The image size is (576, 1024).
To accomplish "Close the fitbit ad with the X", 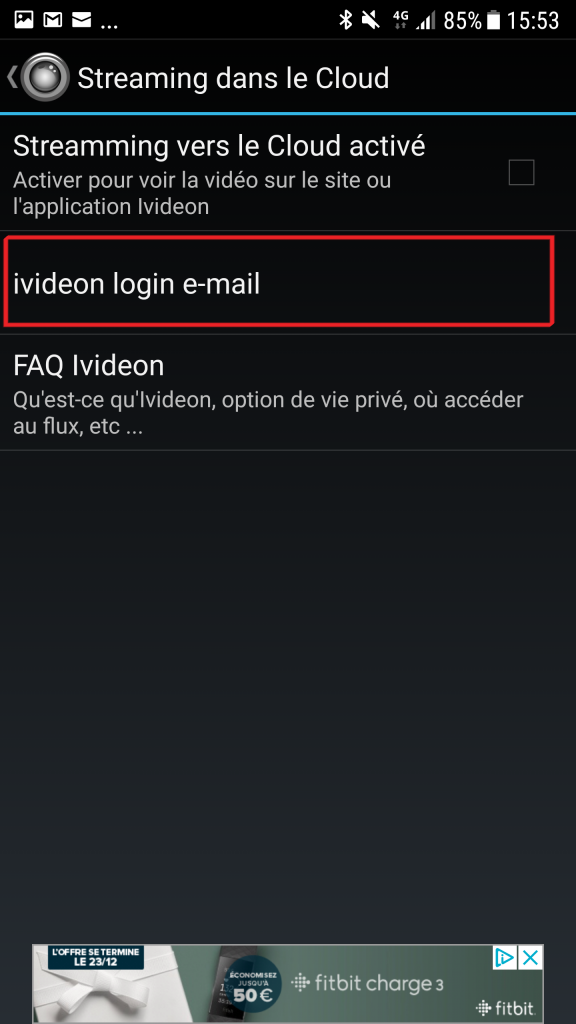I will click(x=531, y=958).
